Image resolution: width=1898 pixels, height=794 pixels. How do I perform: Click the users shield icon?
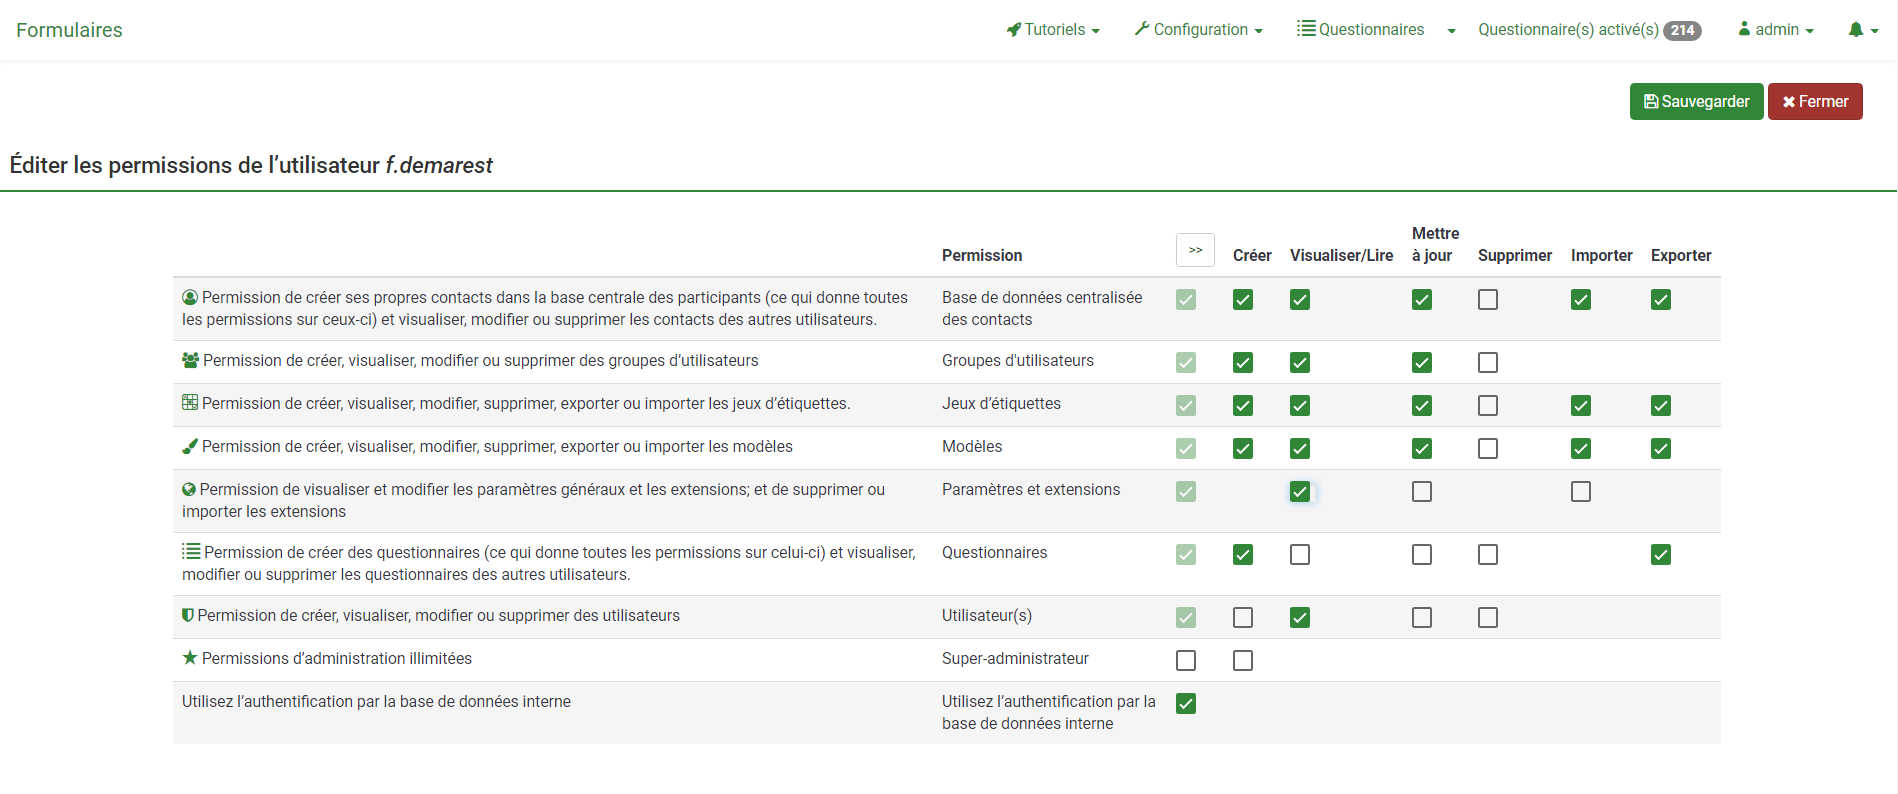(x=188, y=616)
